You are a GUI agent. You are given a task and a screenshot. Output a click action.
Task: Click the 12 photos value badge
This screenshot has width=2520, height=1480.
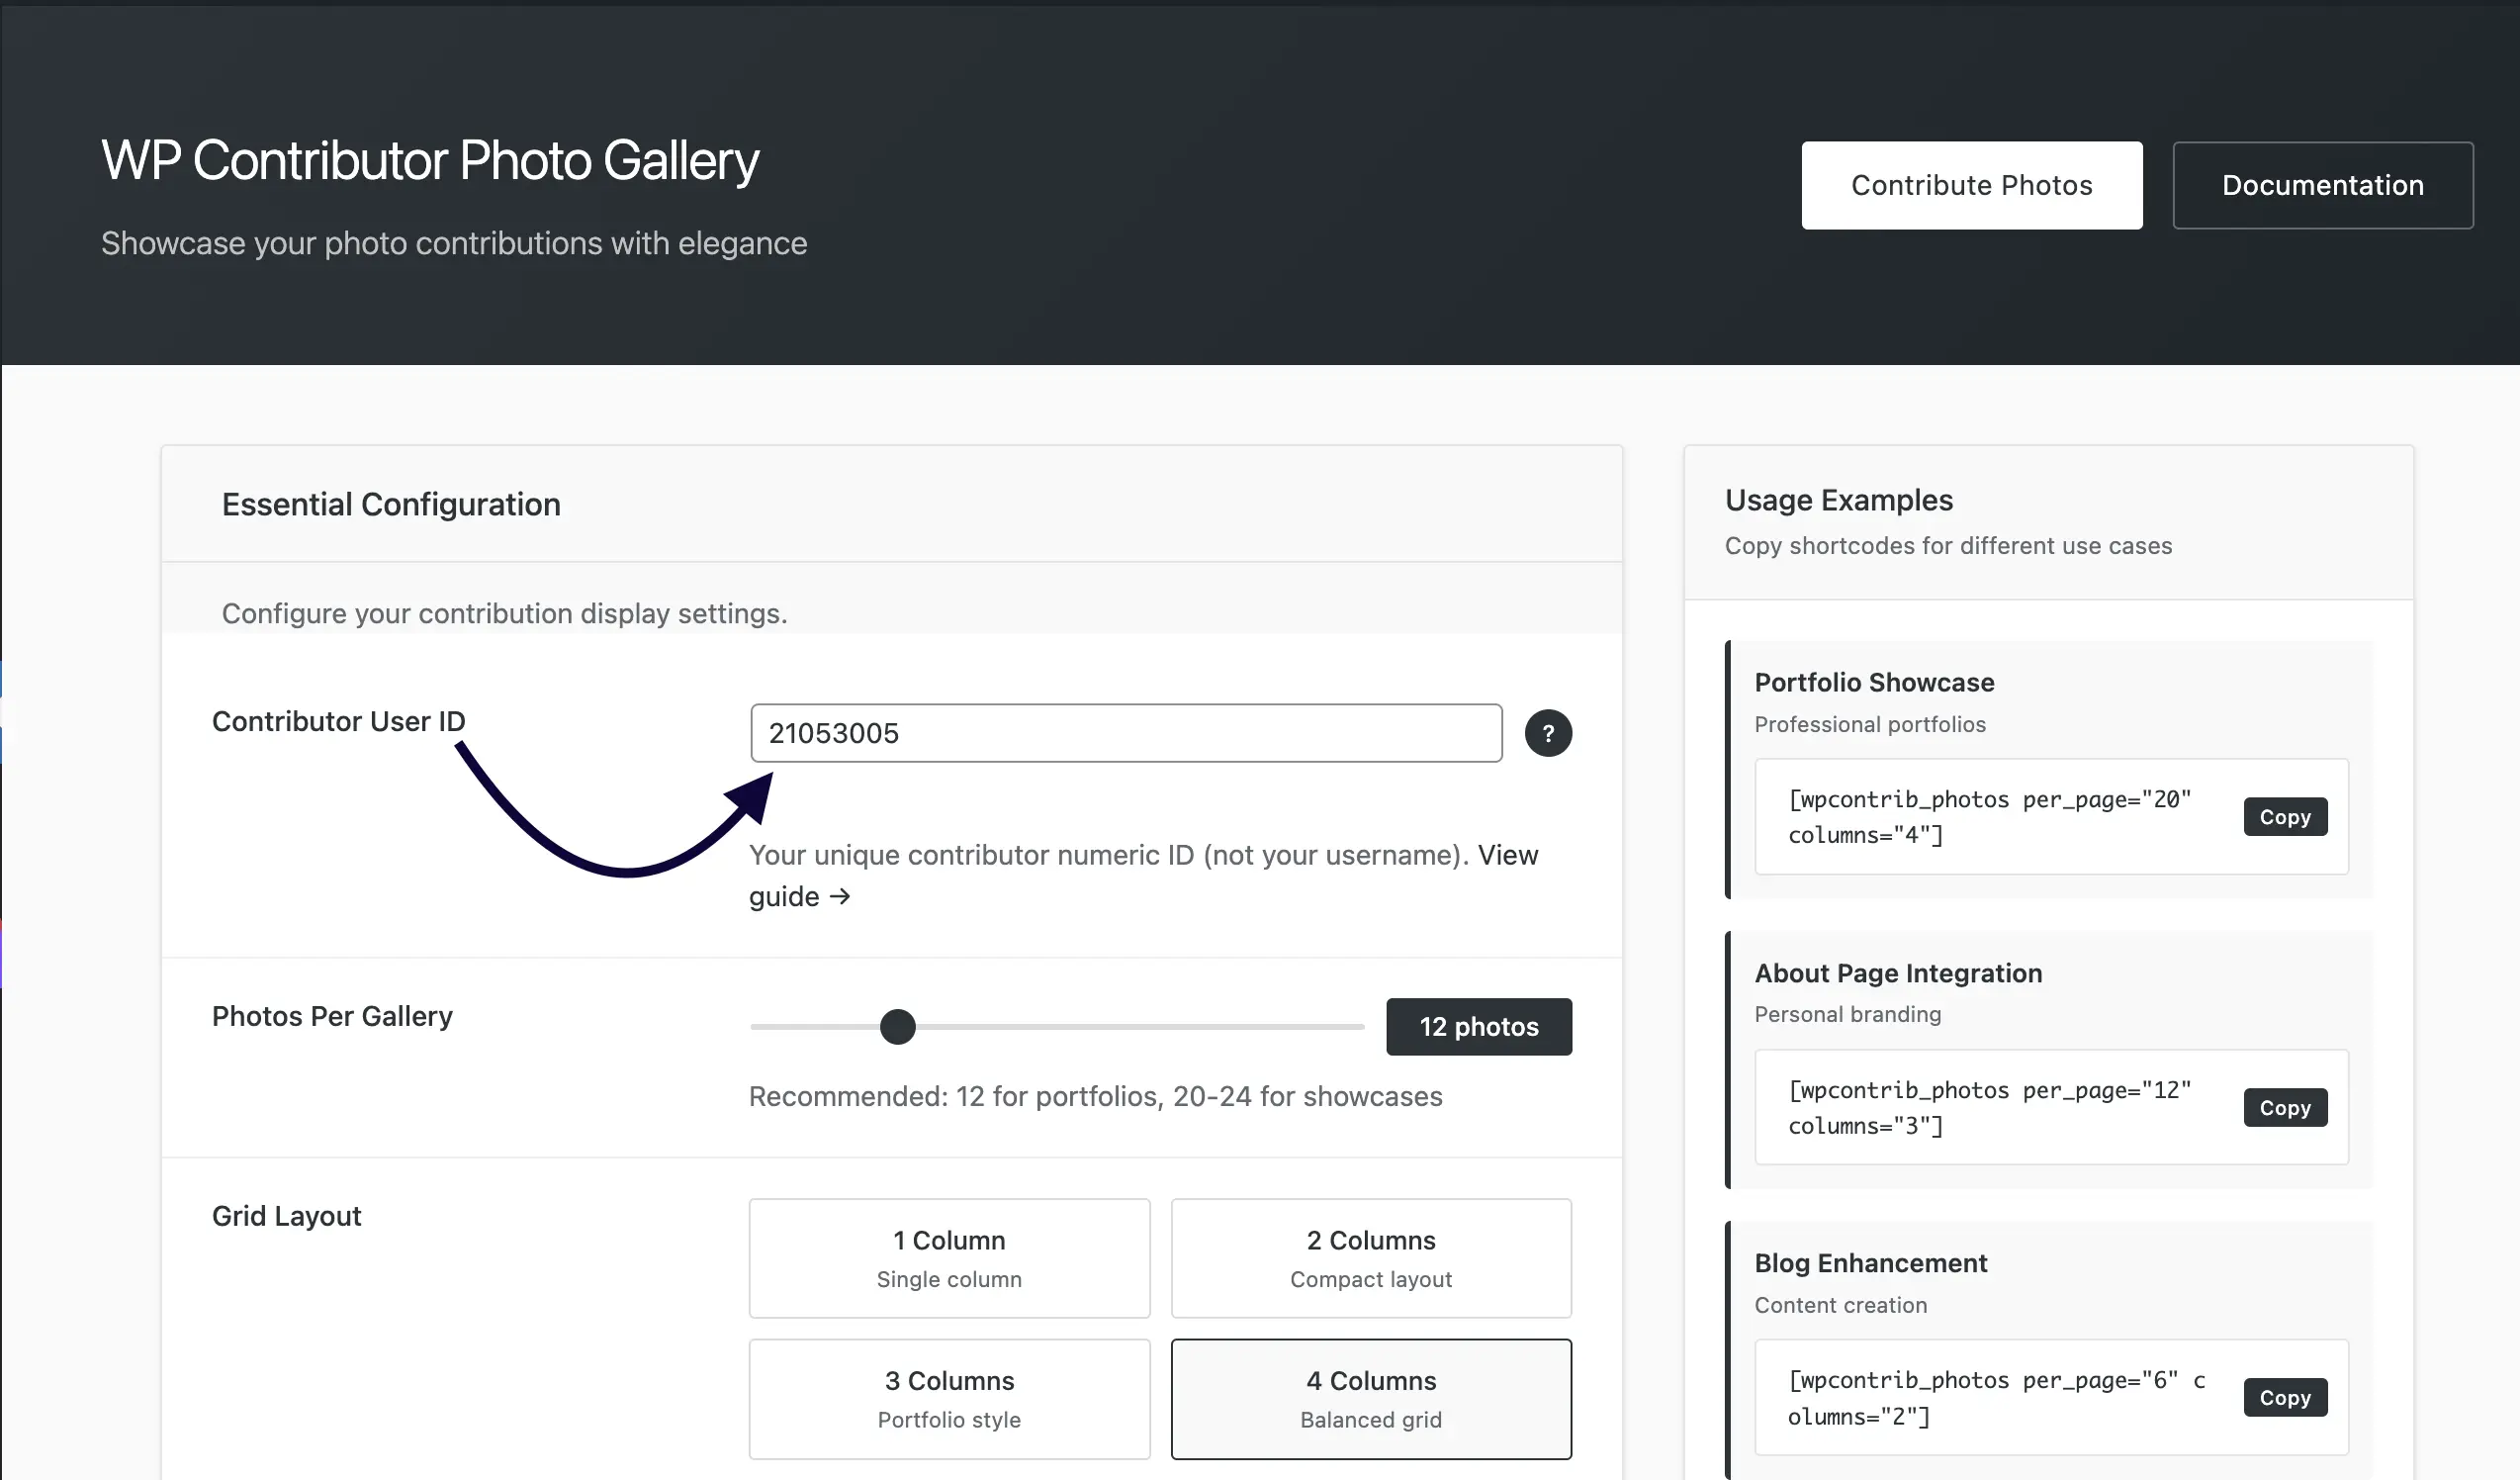(x=1478, y=1027)
